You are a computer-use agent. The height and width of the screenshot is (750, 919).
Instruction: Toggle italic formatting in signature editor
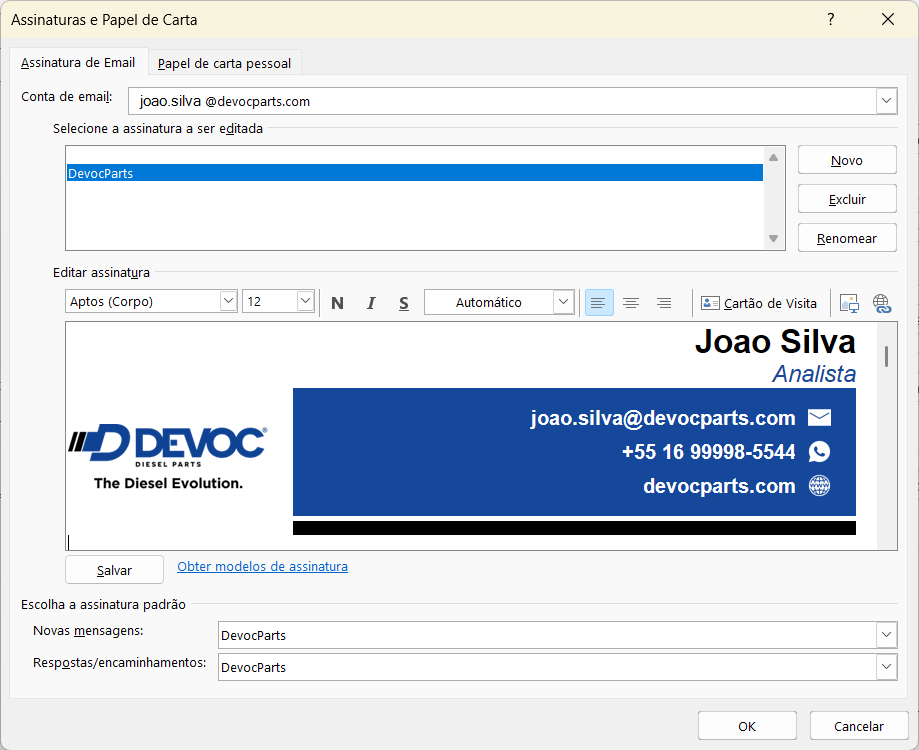tap(370, 303)
